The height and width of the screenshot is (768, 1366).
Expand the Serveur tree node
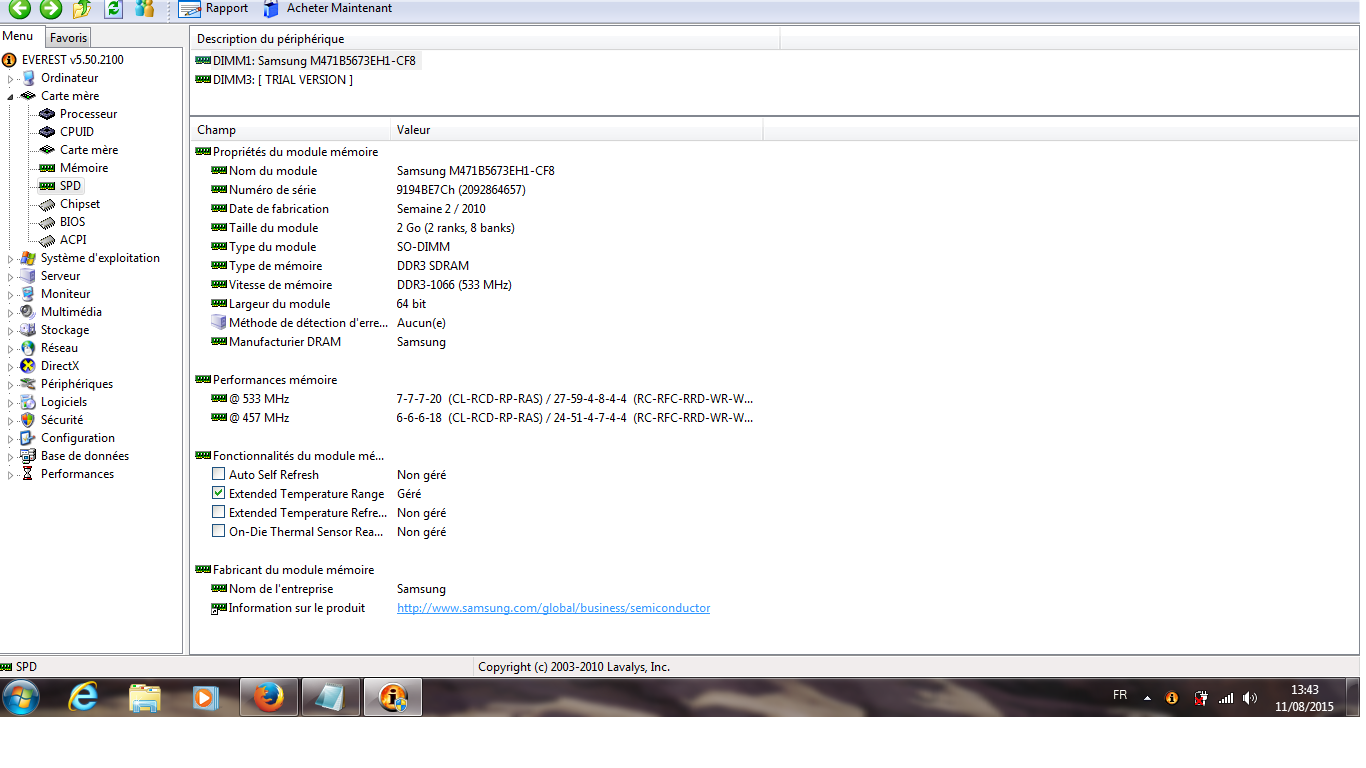[11, 276]
